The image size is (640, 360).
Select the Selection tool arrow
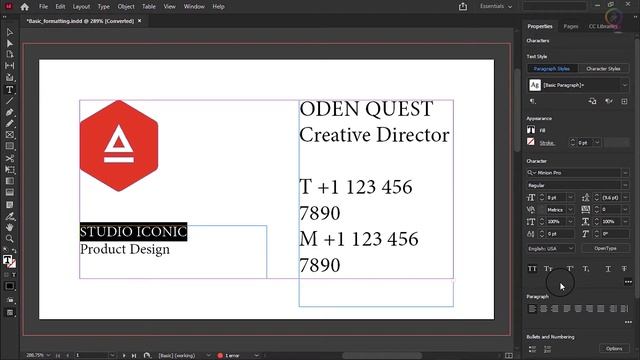click(x=10, y=32)
